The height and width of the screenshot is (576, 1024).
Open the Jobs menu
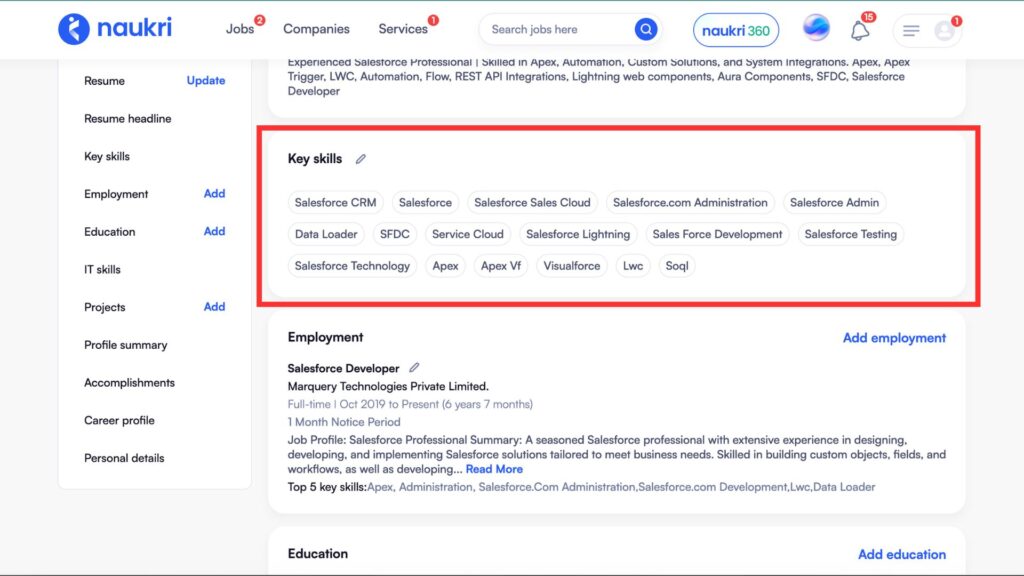point(240,29)
